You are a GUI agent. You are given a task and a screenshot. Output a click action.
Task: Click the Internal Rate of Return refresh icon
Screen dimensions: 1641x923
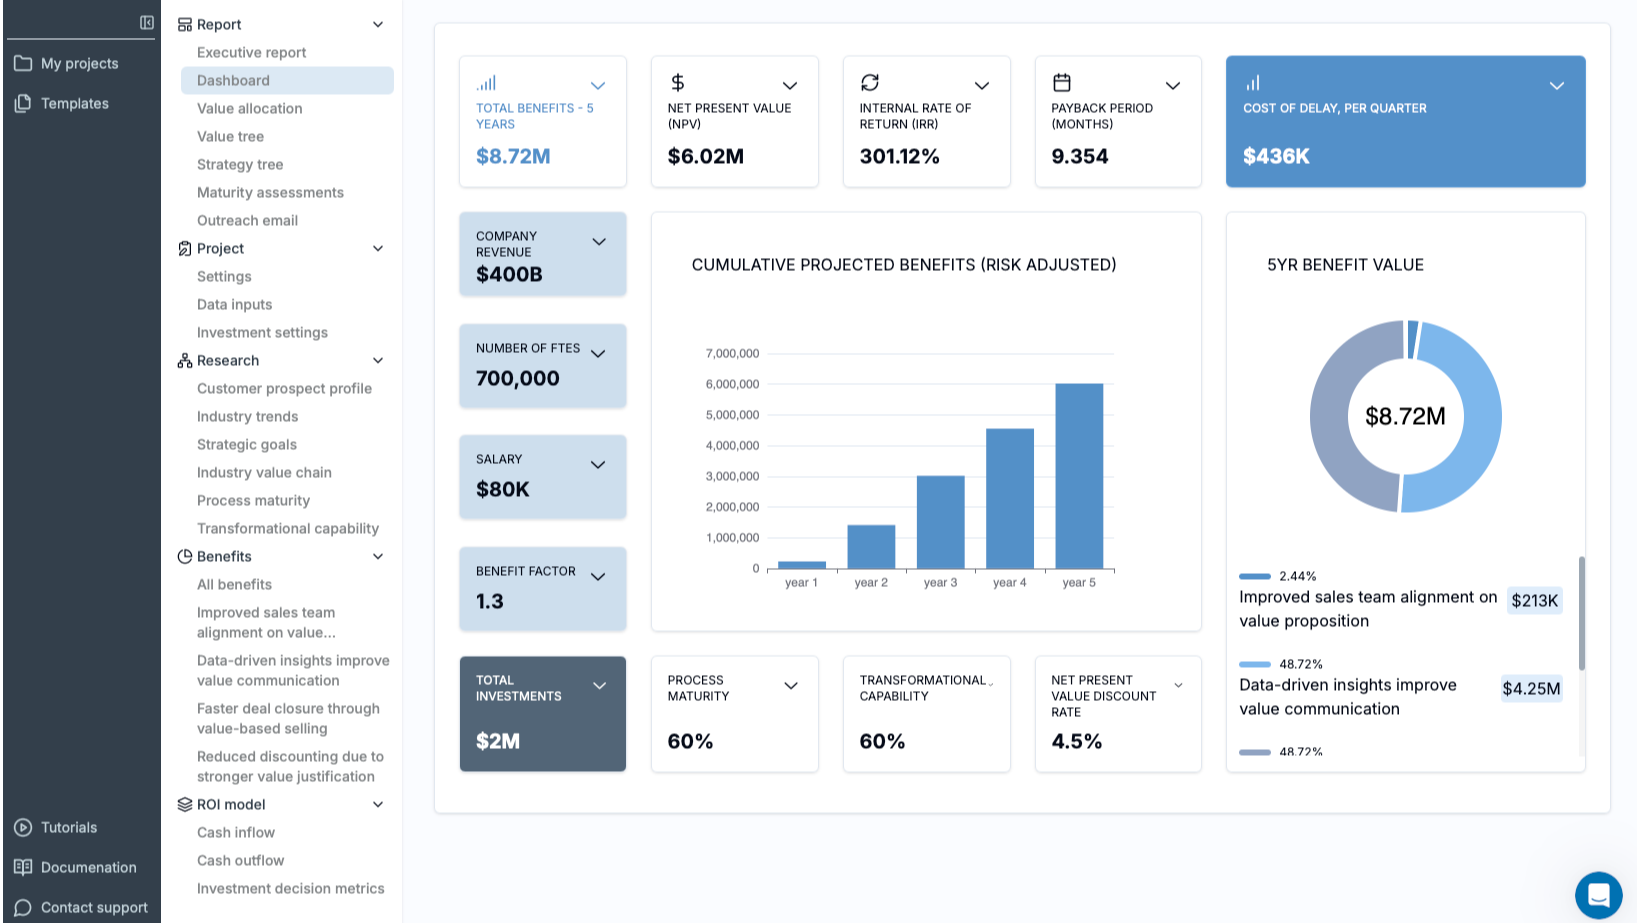point(870,83)
